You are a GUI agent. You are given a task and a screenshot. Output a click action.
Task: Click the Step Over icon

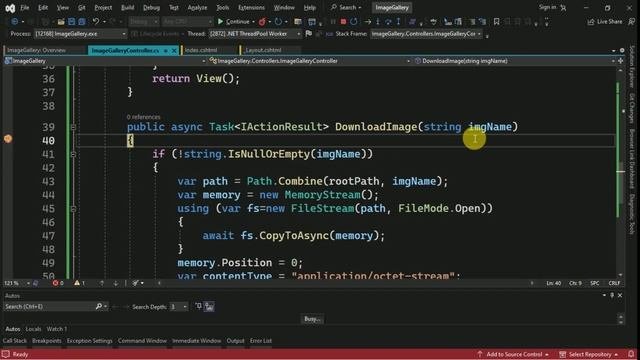pos(388,22)
